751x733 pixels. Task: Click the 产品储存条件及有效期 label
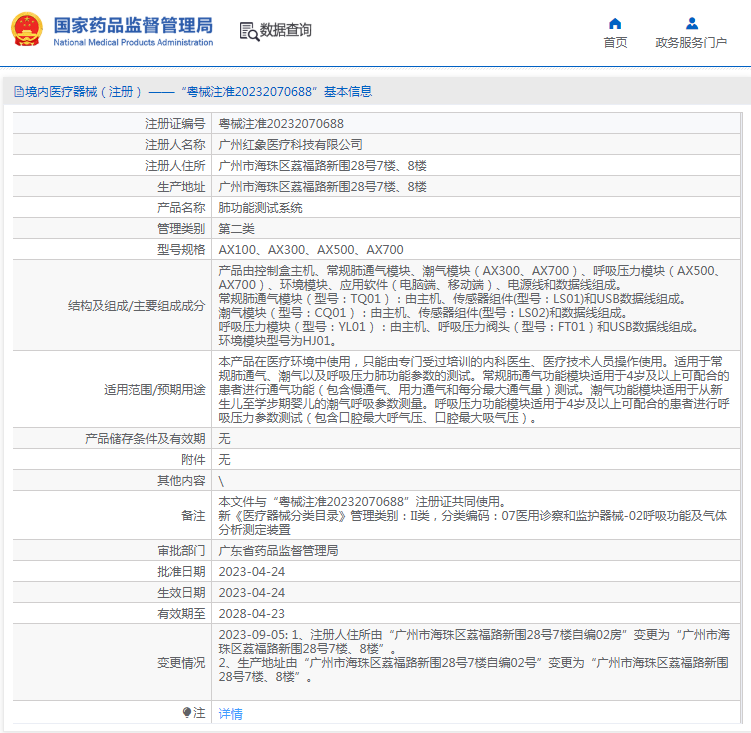click(x=145, y=438)
